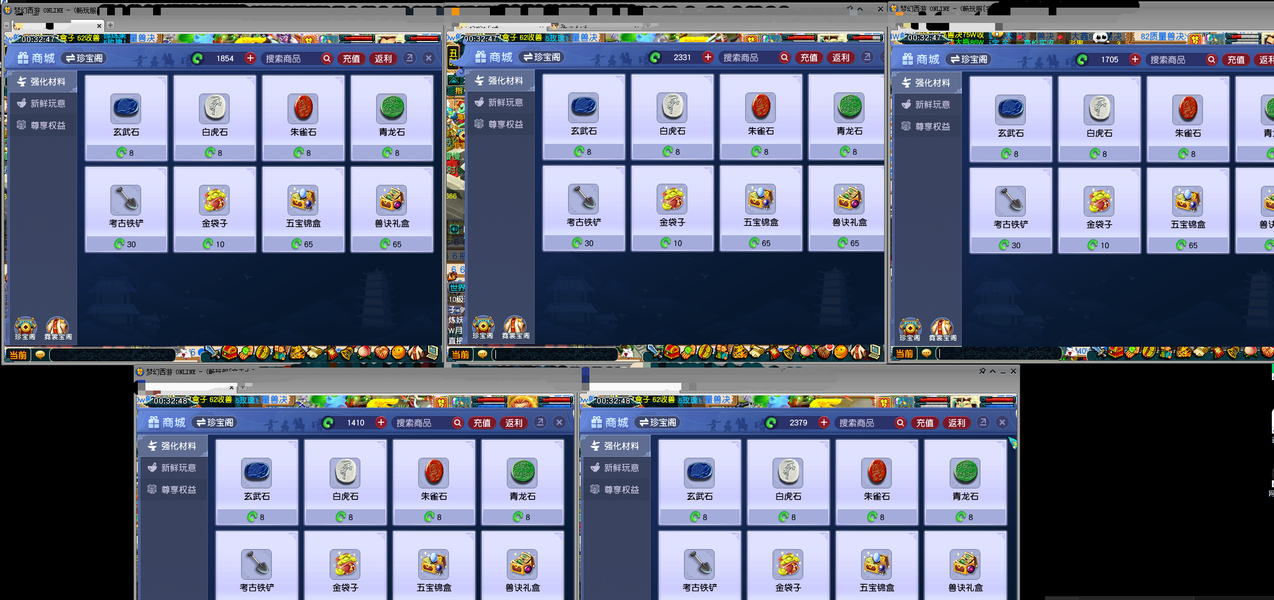Click round 珍宝阁 emblem in the 2331-balance window
Viewport: 1274px width, 600px height.
(x=484, y=327)
